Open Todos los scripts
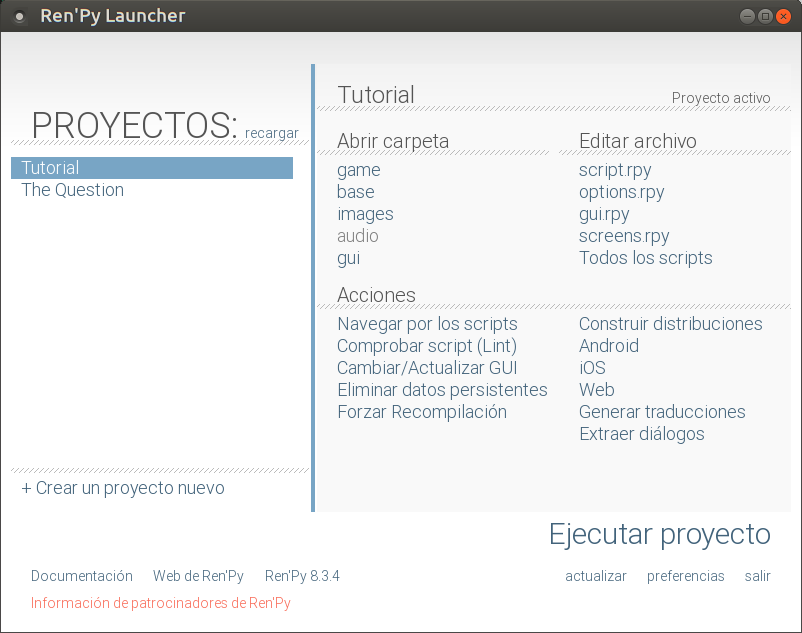This screenshot has width=802, height=633. pyautogui.click(x=645, y=257)
